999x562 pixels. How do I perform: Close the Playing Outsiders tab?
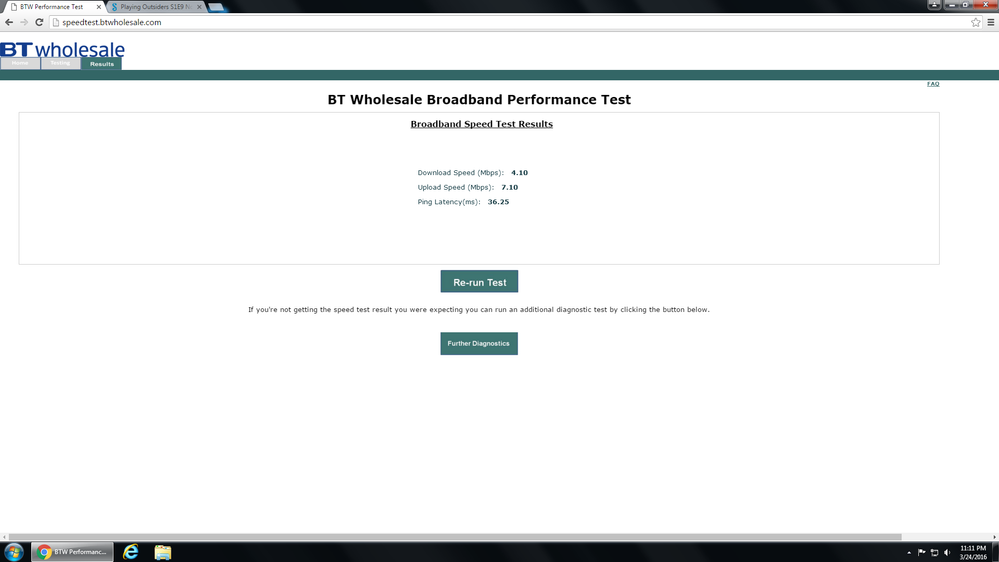[x=199, y=7]
